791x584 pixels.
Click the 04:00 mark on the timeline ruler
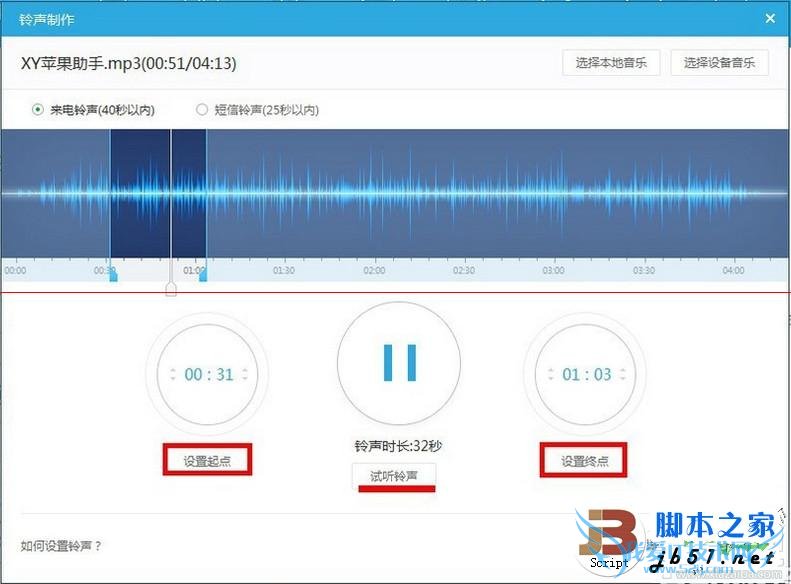733,271
